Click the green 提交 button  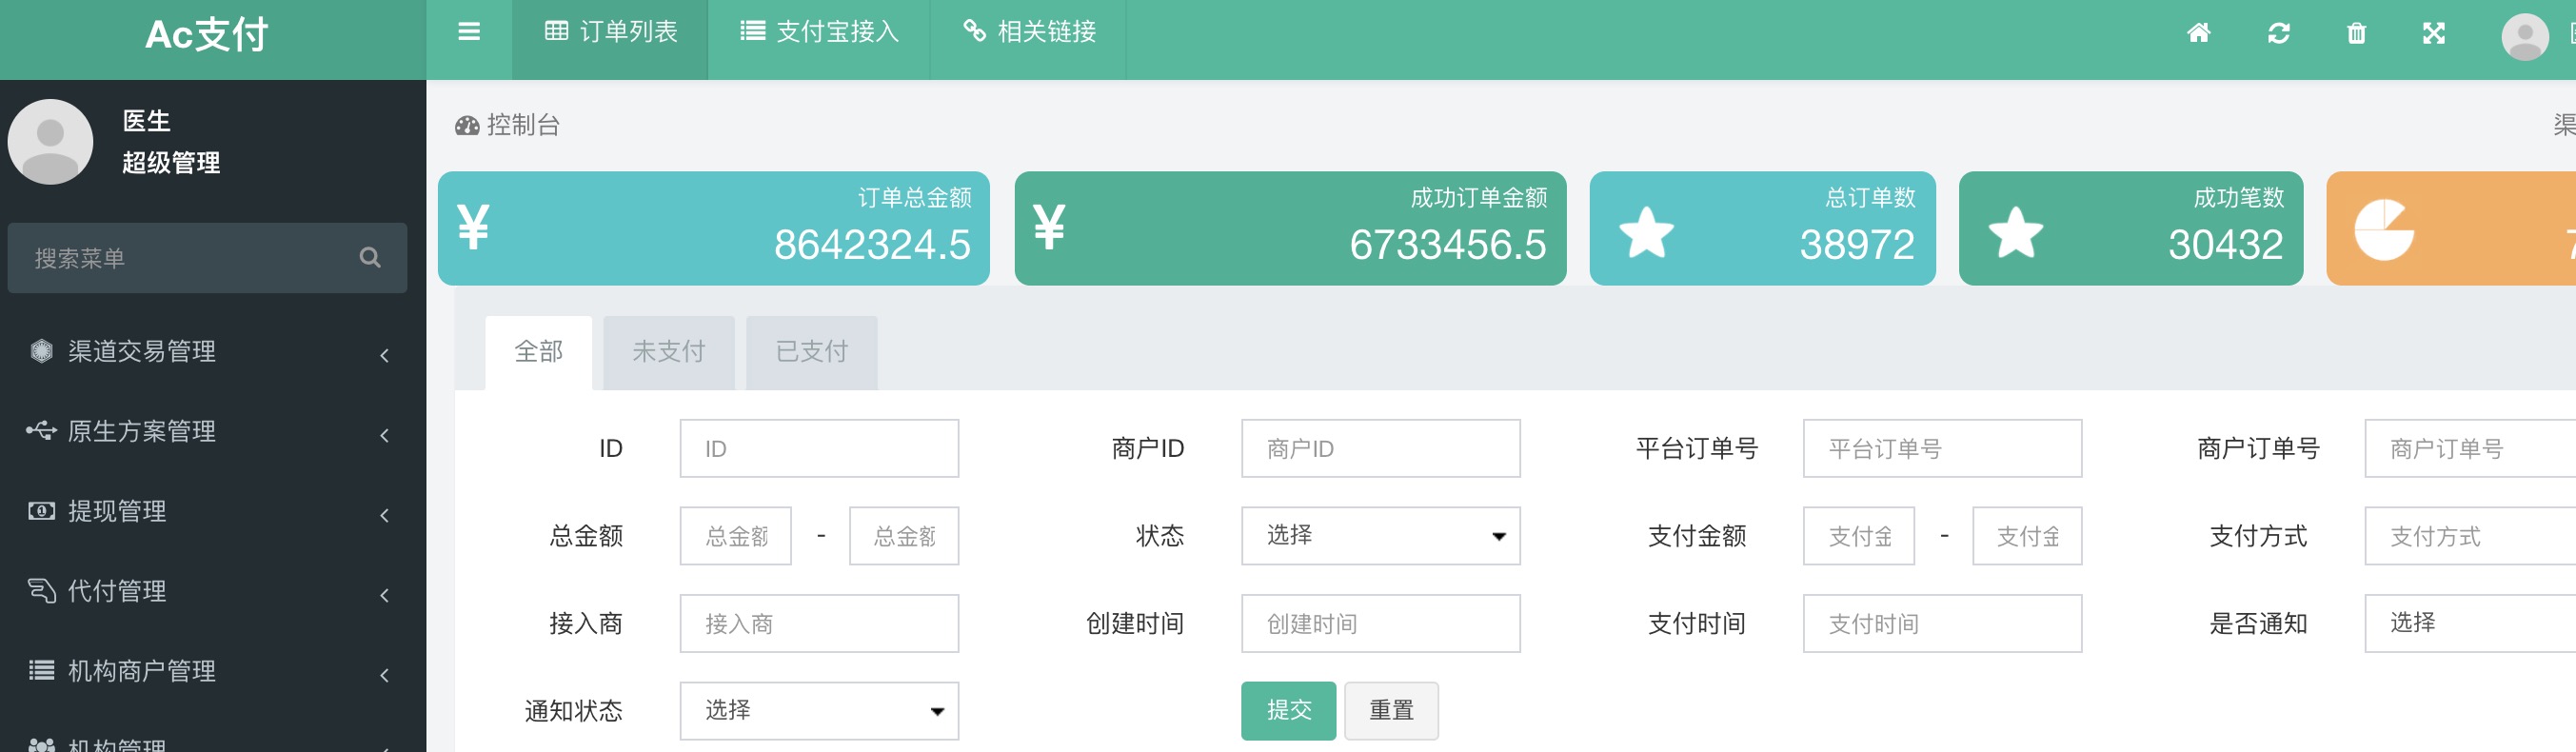pyautogui.click(x=1288, y=711)
